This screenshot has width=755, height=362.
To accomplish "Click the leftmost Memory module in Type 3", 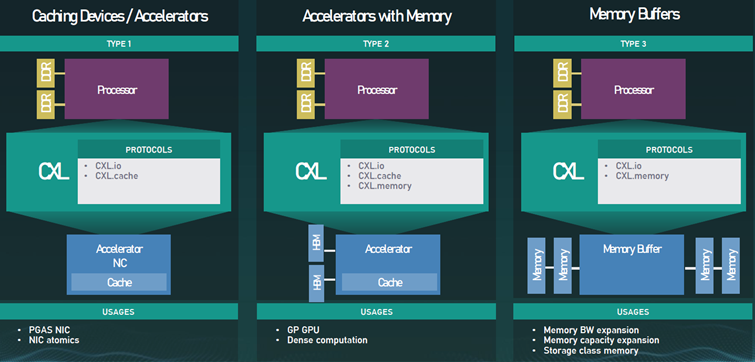I will [x=536, y=265].
